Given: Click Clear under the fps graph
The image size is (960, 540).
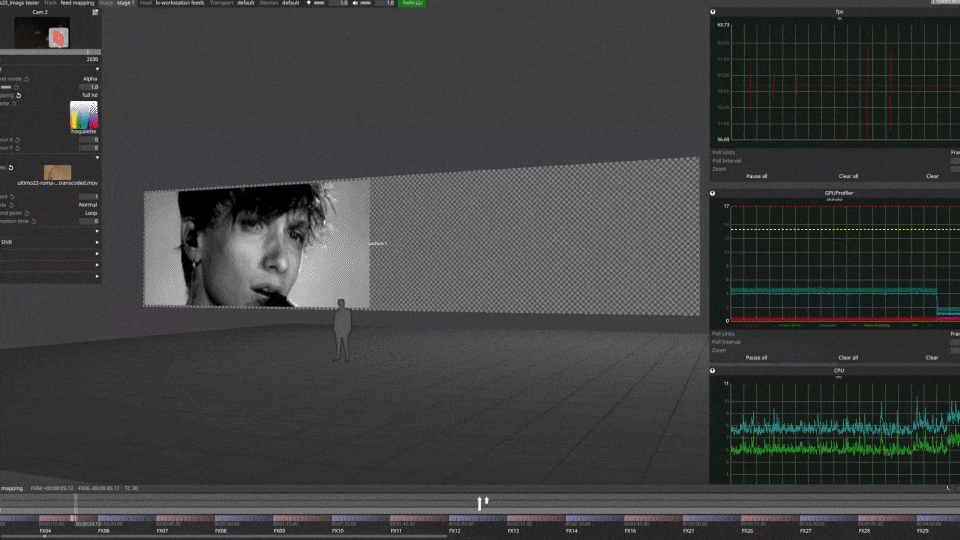Looking at the screenshot, I should (932, 176).
